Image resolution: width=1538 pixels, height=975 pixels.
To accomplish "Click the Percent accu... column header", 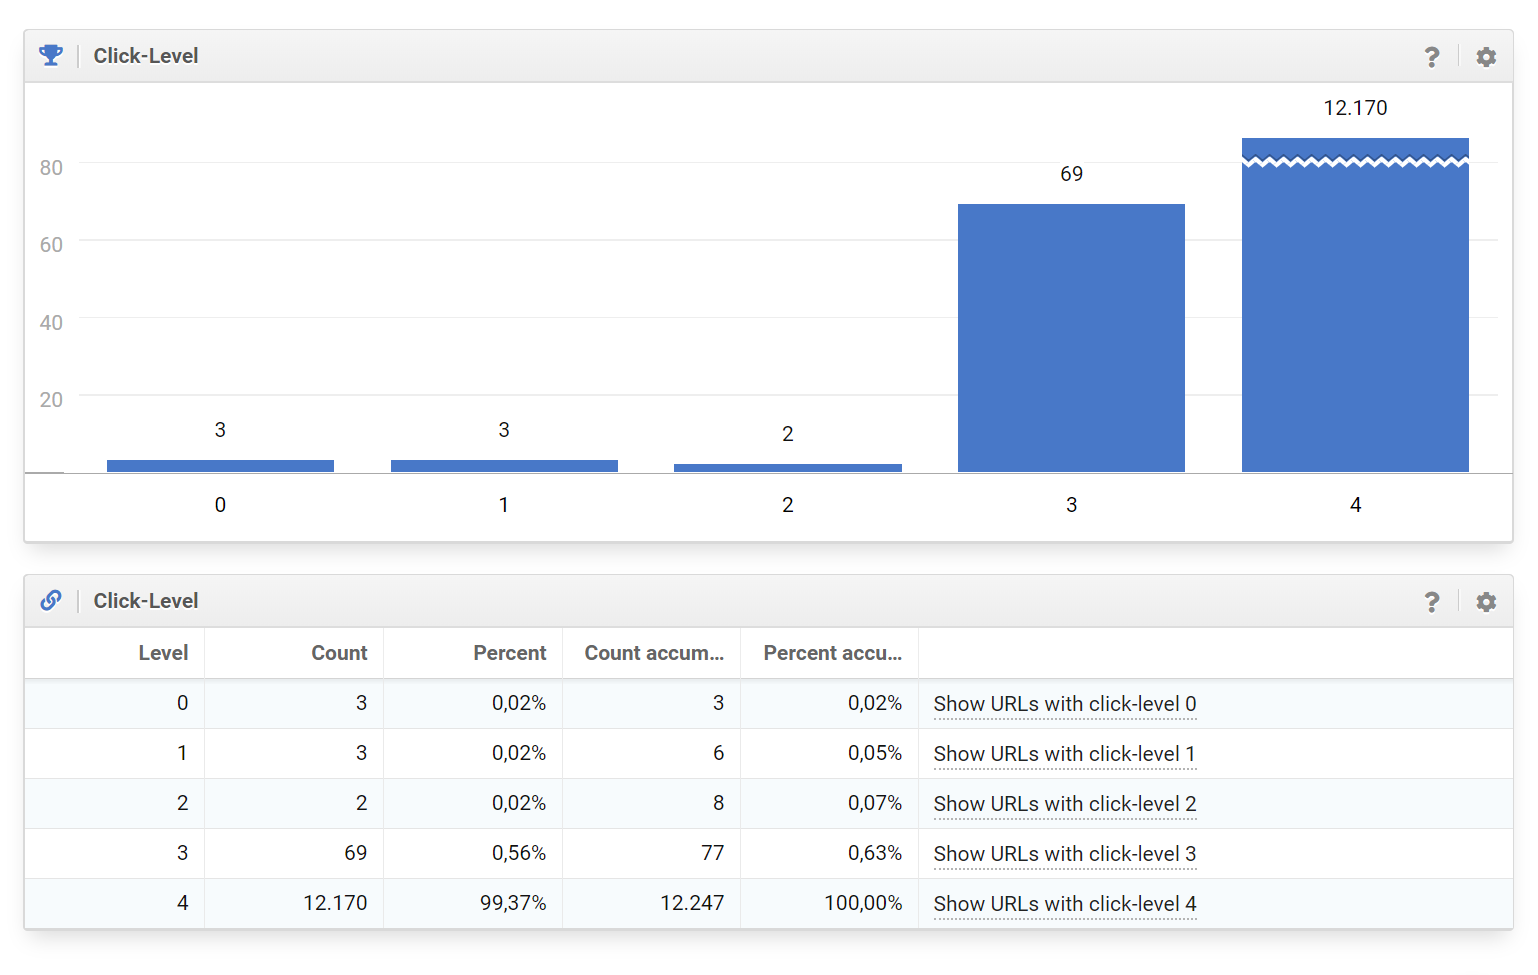I will click(832, 653).
